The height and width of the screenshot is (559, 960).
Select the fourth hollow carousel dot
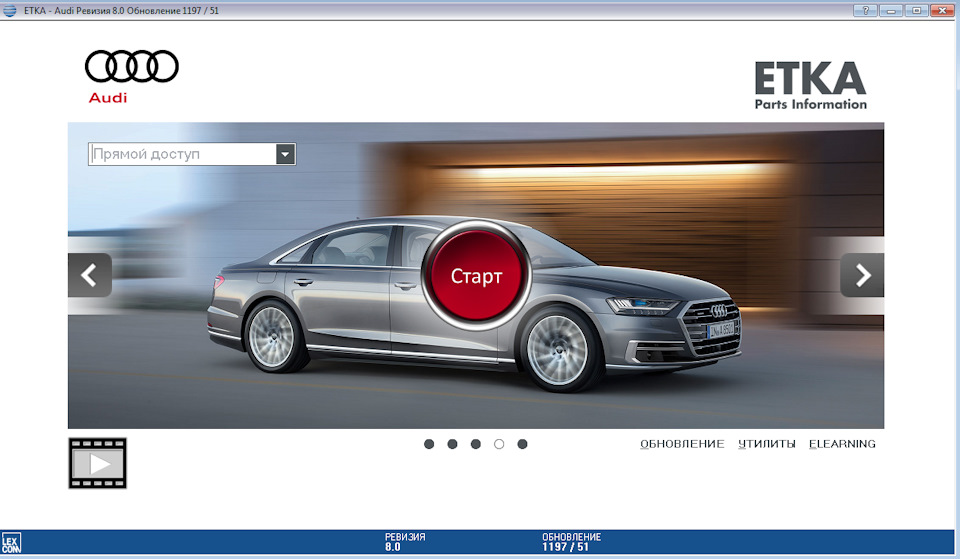point(499,444)
